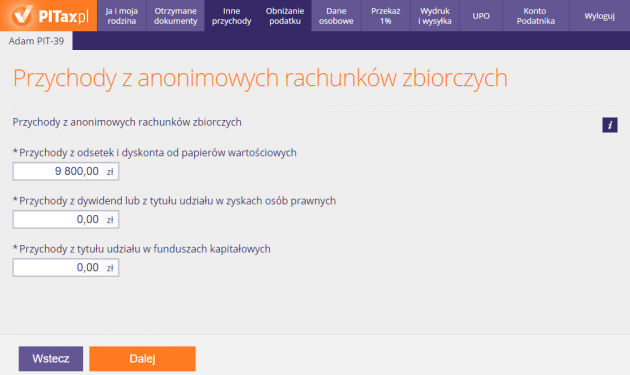
Task: Open Konto Podatnika section
Action: 536,16
